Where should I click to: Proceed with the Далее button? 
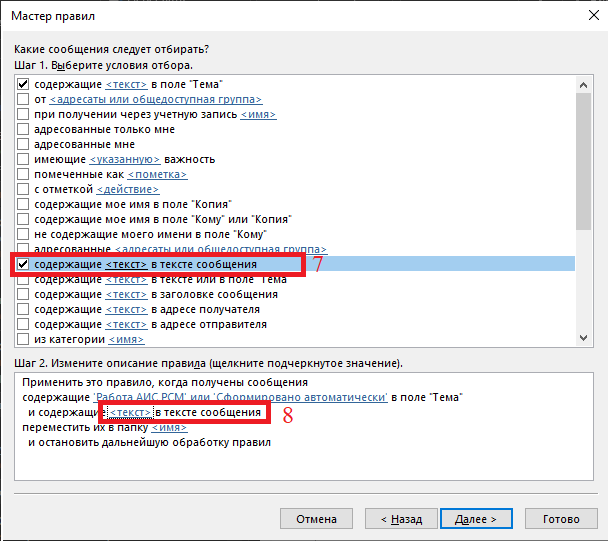click(x=478, y=520)
